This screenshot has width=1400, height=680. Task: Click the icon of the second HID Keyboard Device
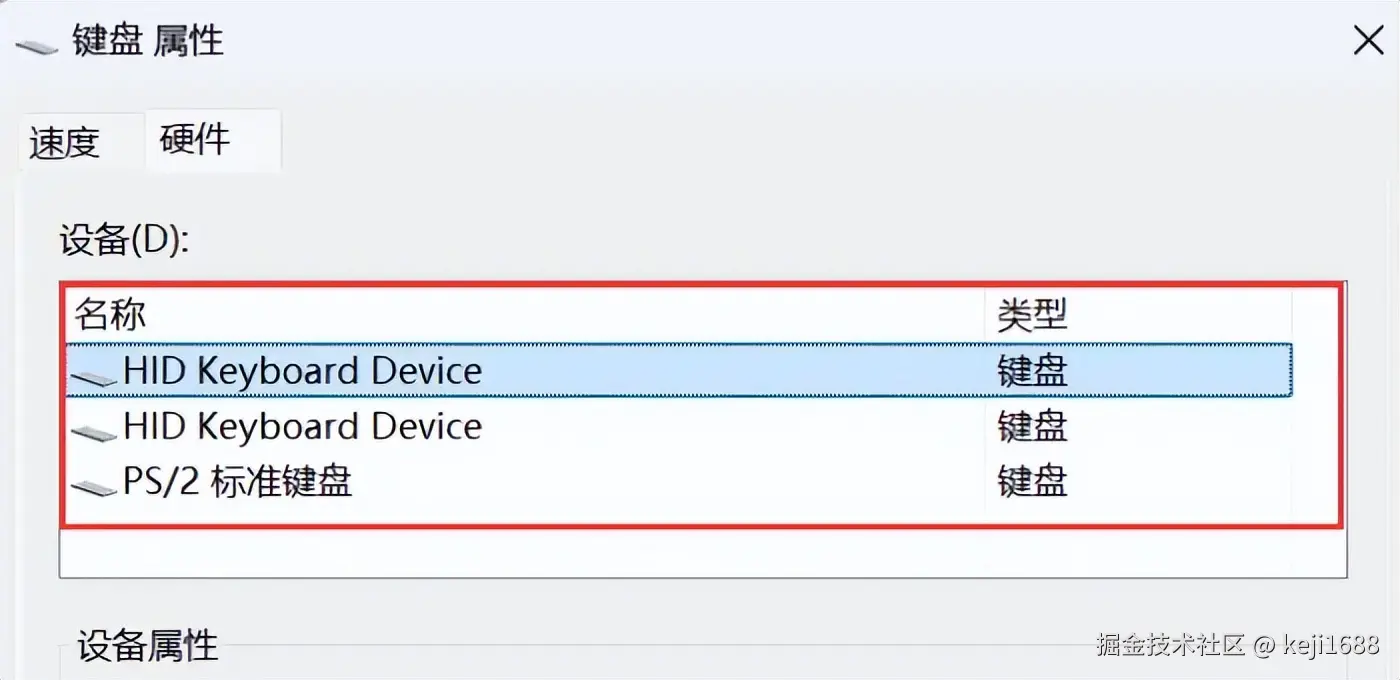(95, 430)
